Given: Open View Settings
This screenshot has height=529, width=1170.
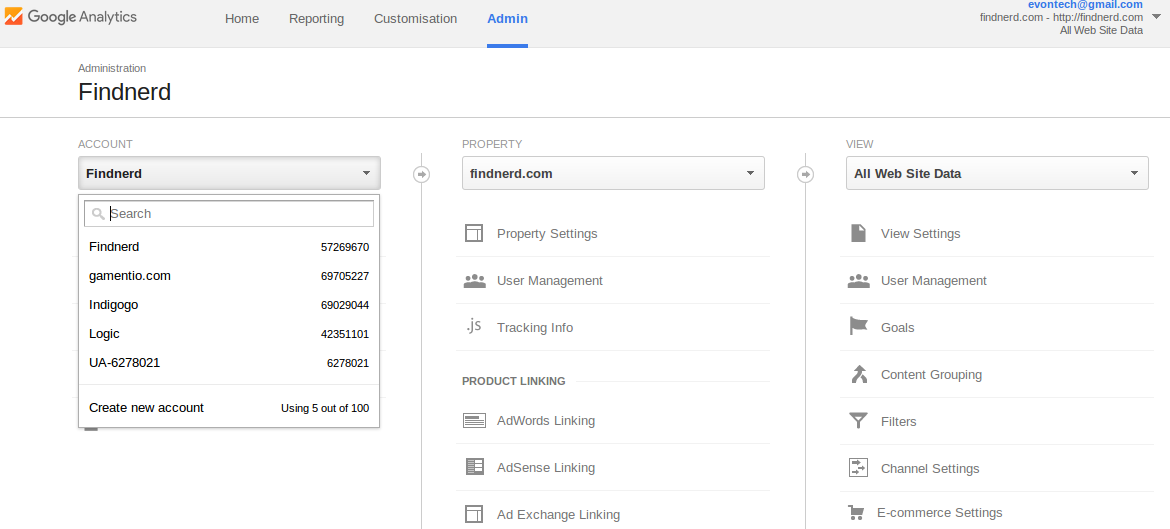Looking at the screenshot, I should (x=921, y=234).
